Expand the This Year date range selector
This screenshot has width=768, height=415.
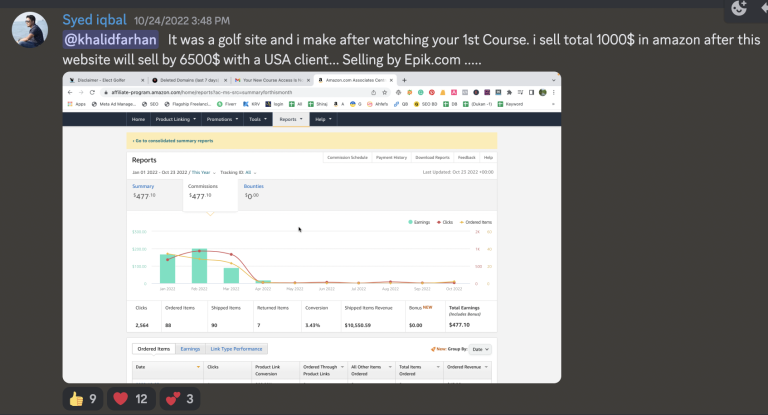(204, 172)
